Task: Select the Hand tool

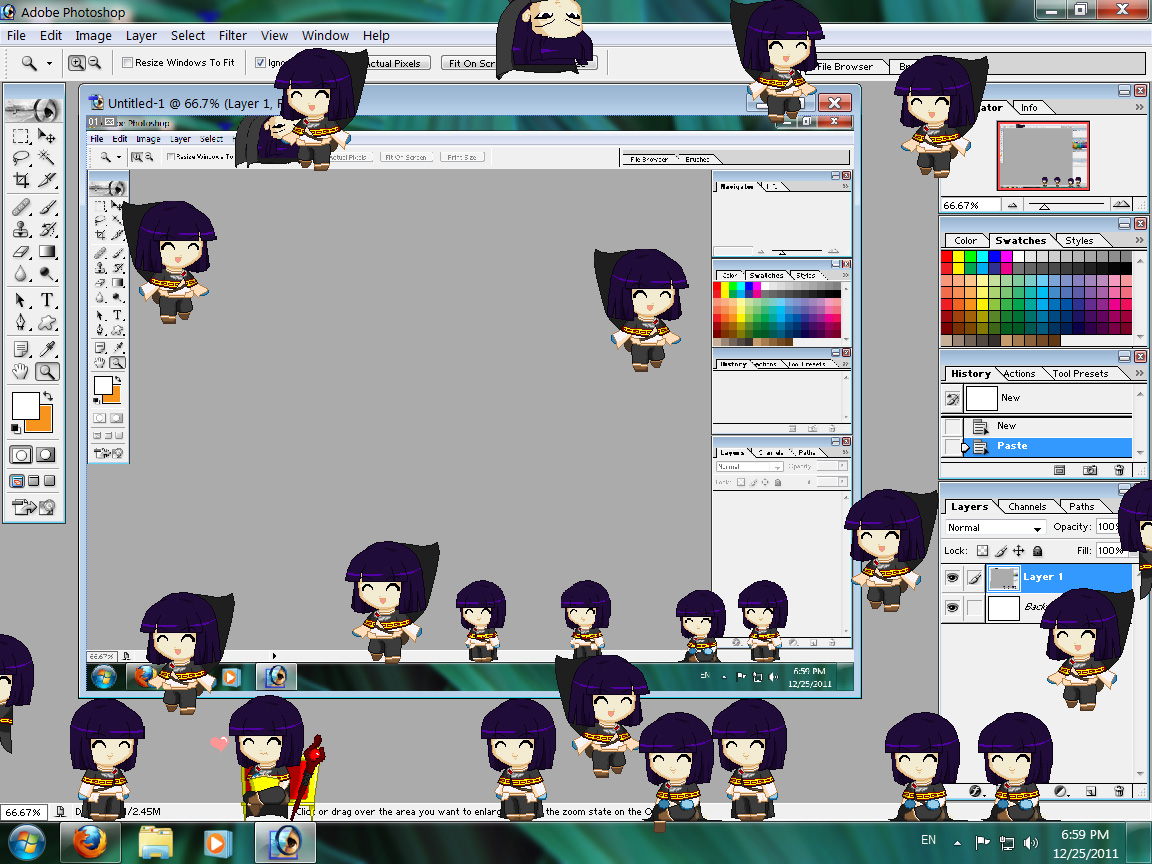Action: 21,372
